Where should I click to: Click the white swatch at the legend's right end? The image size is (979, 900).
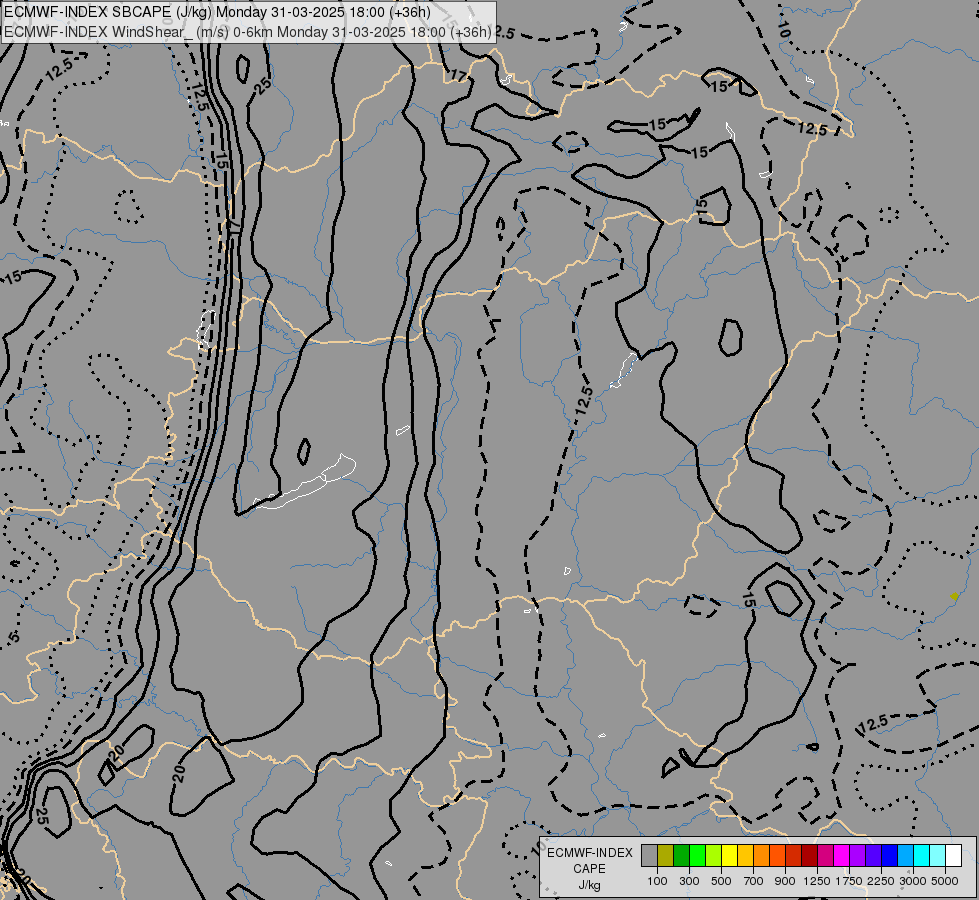953,855
